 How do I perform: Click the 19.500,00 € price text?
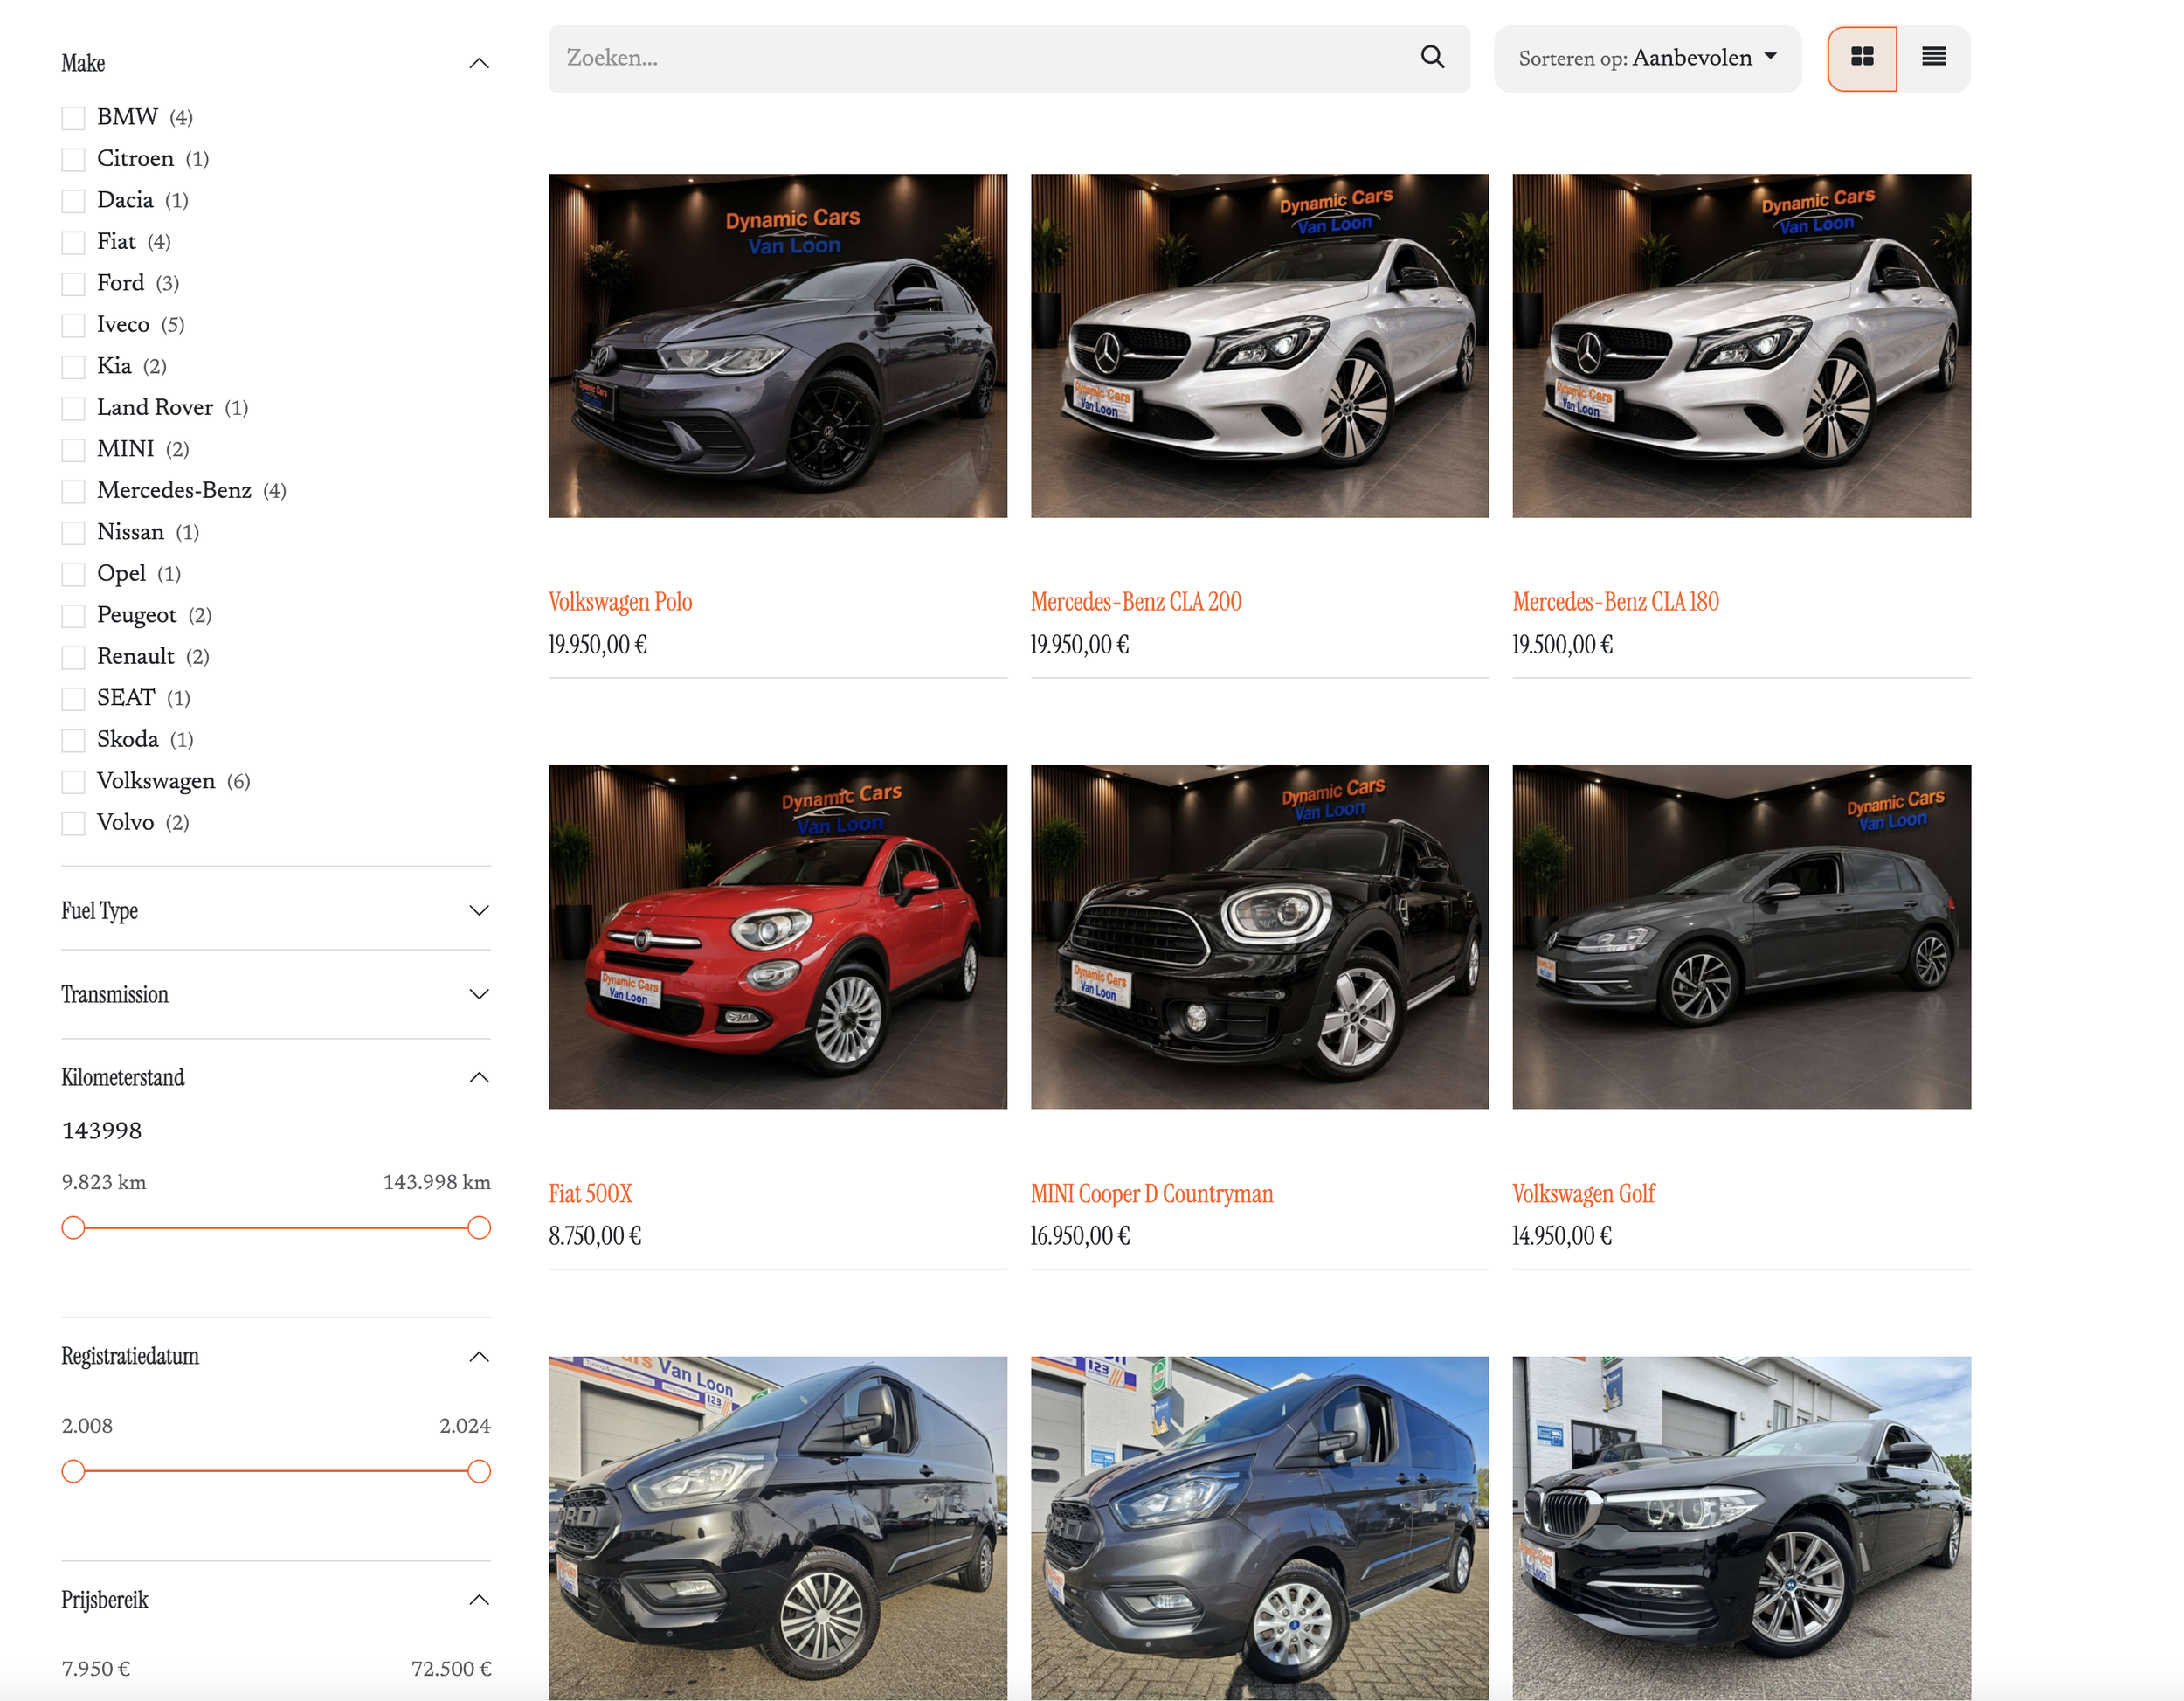coord(1562,645)
